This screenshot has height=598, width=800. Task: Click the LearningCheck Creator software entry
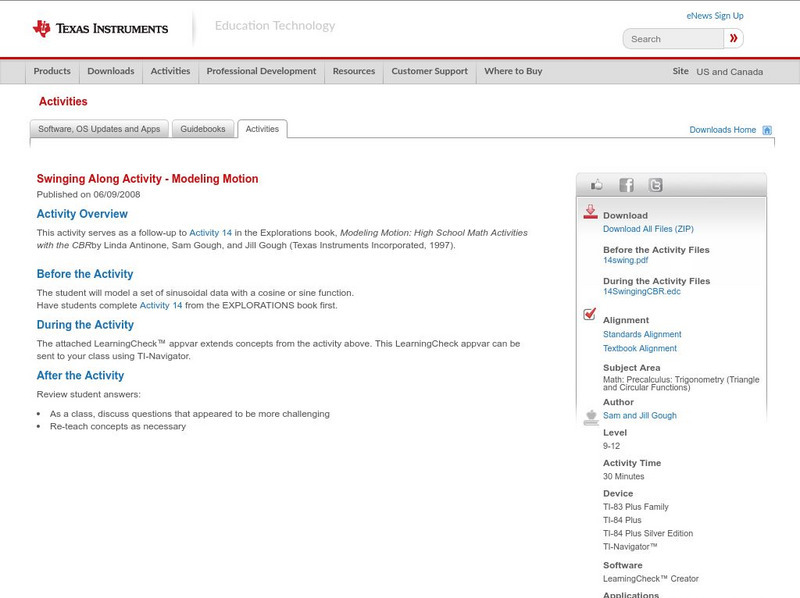coord(651,579)
